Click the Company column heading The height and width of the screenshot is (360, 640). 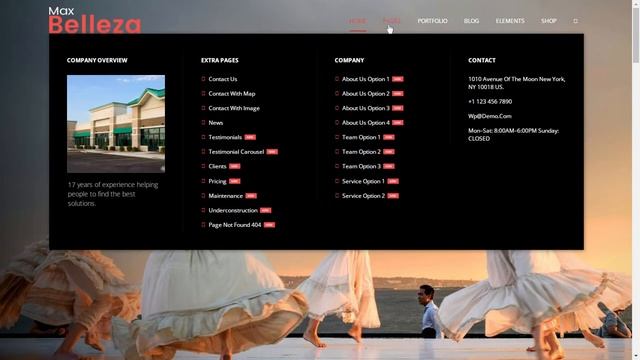pos(349,60)
